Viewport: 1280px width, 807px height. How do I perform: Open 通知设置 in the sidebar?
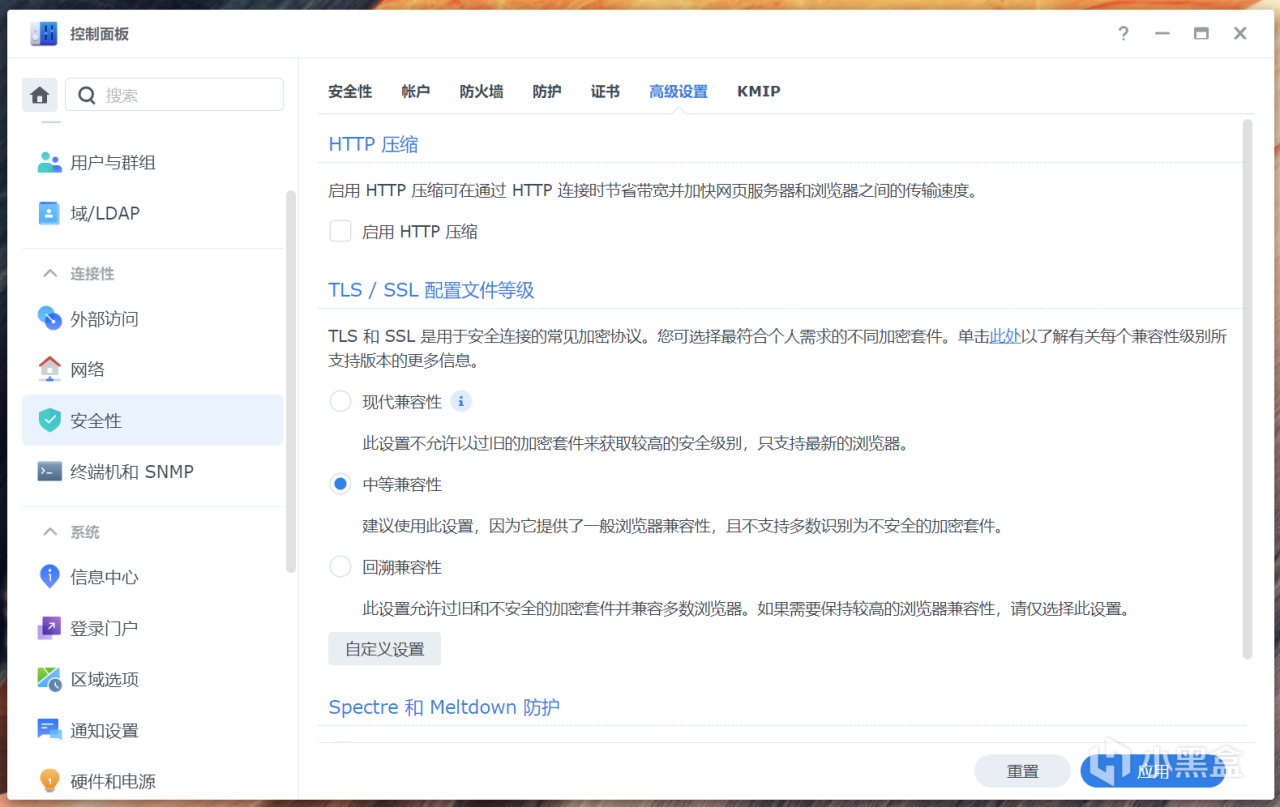click(153, 730)
